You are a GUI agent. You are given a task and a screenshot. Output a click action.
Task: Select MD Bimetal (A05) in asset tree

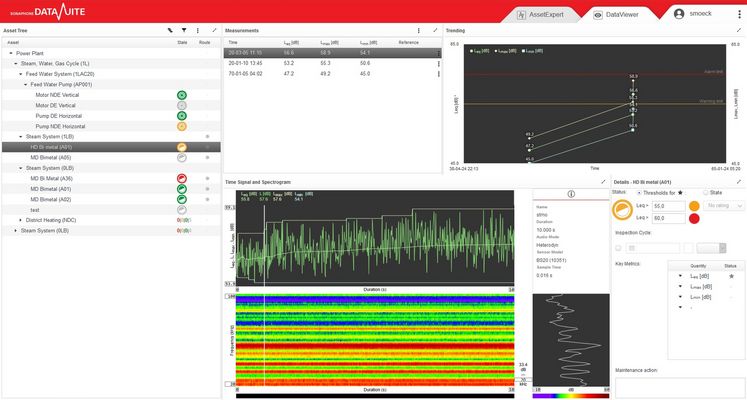(x=50, y=157)
